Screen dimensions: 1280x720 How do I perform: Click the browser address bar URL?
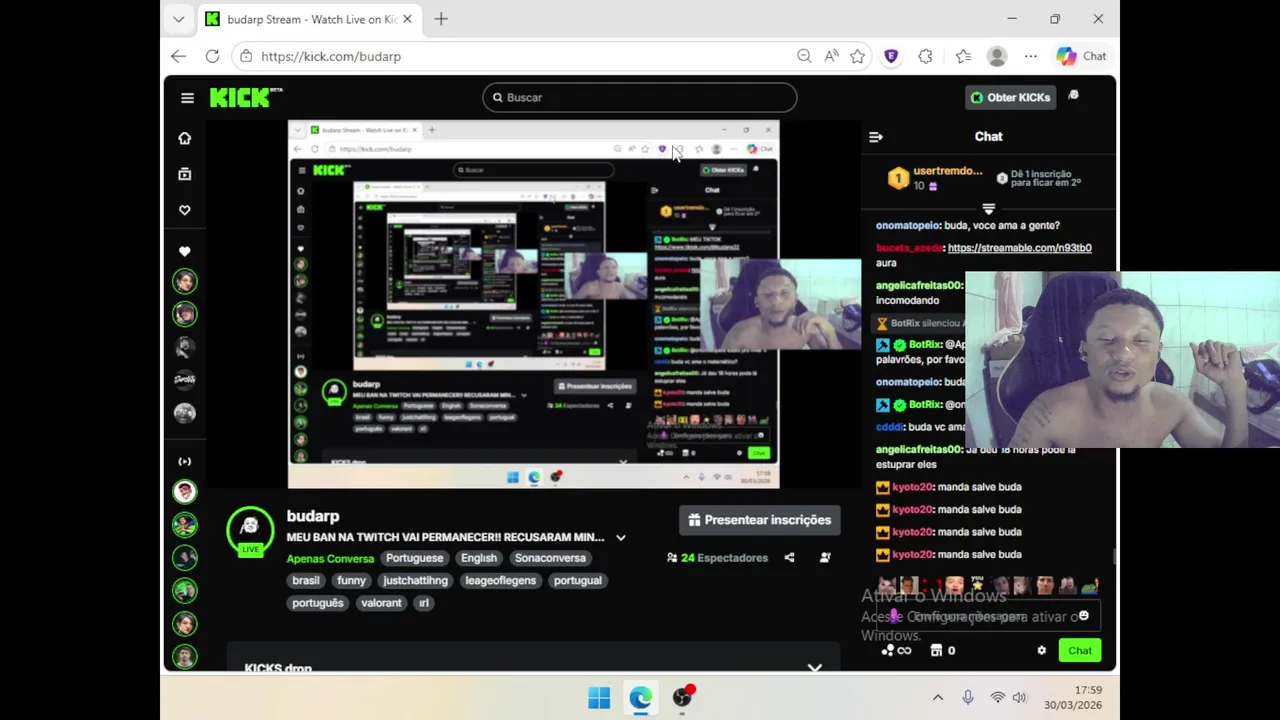(x=331, y=56)
